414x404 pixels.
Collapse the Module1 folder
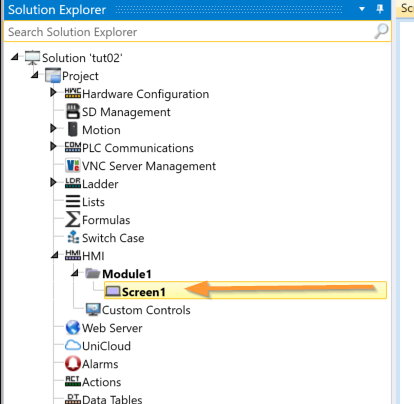point(75,273)
